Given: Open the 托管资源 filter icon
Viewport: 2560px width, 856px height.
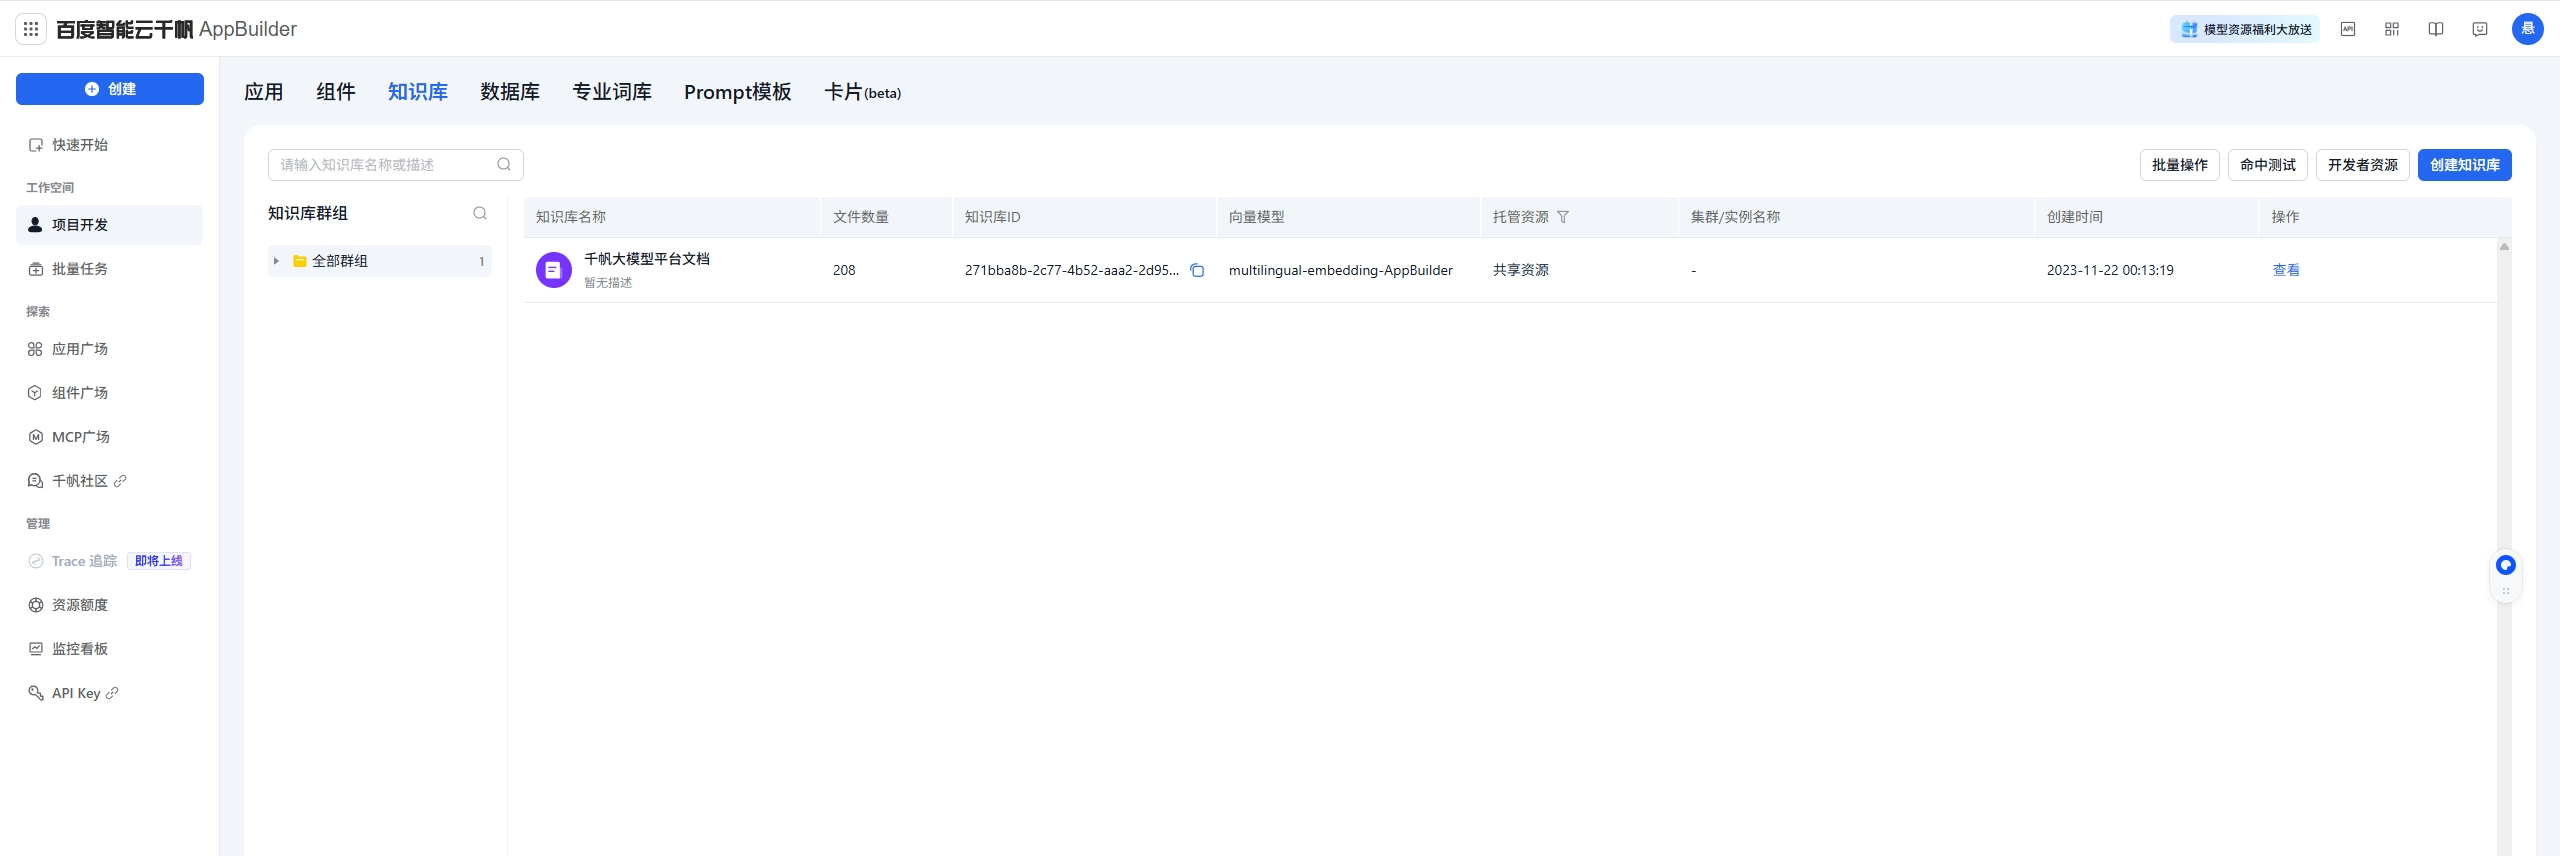Looking at the screenshot, I should coord(1563,217).
